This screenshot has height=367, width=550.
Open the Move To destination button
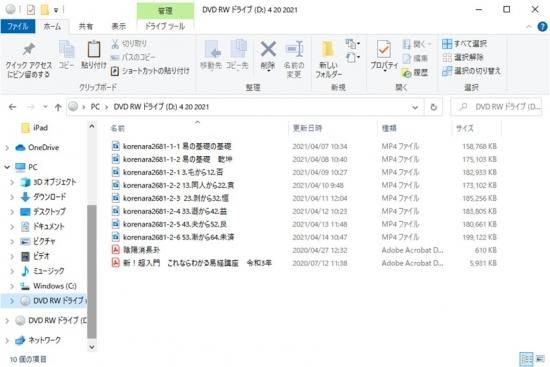212,54
